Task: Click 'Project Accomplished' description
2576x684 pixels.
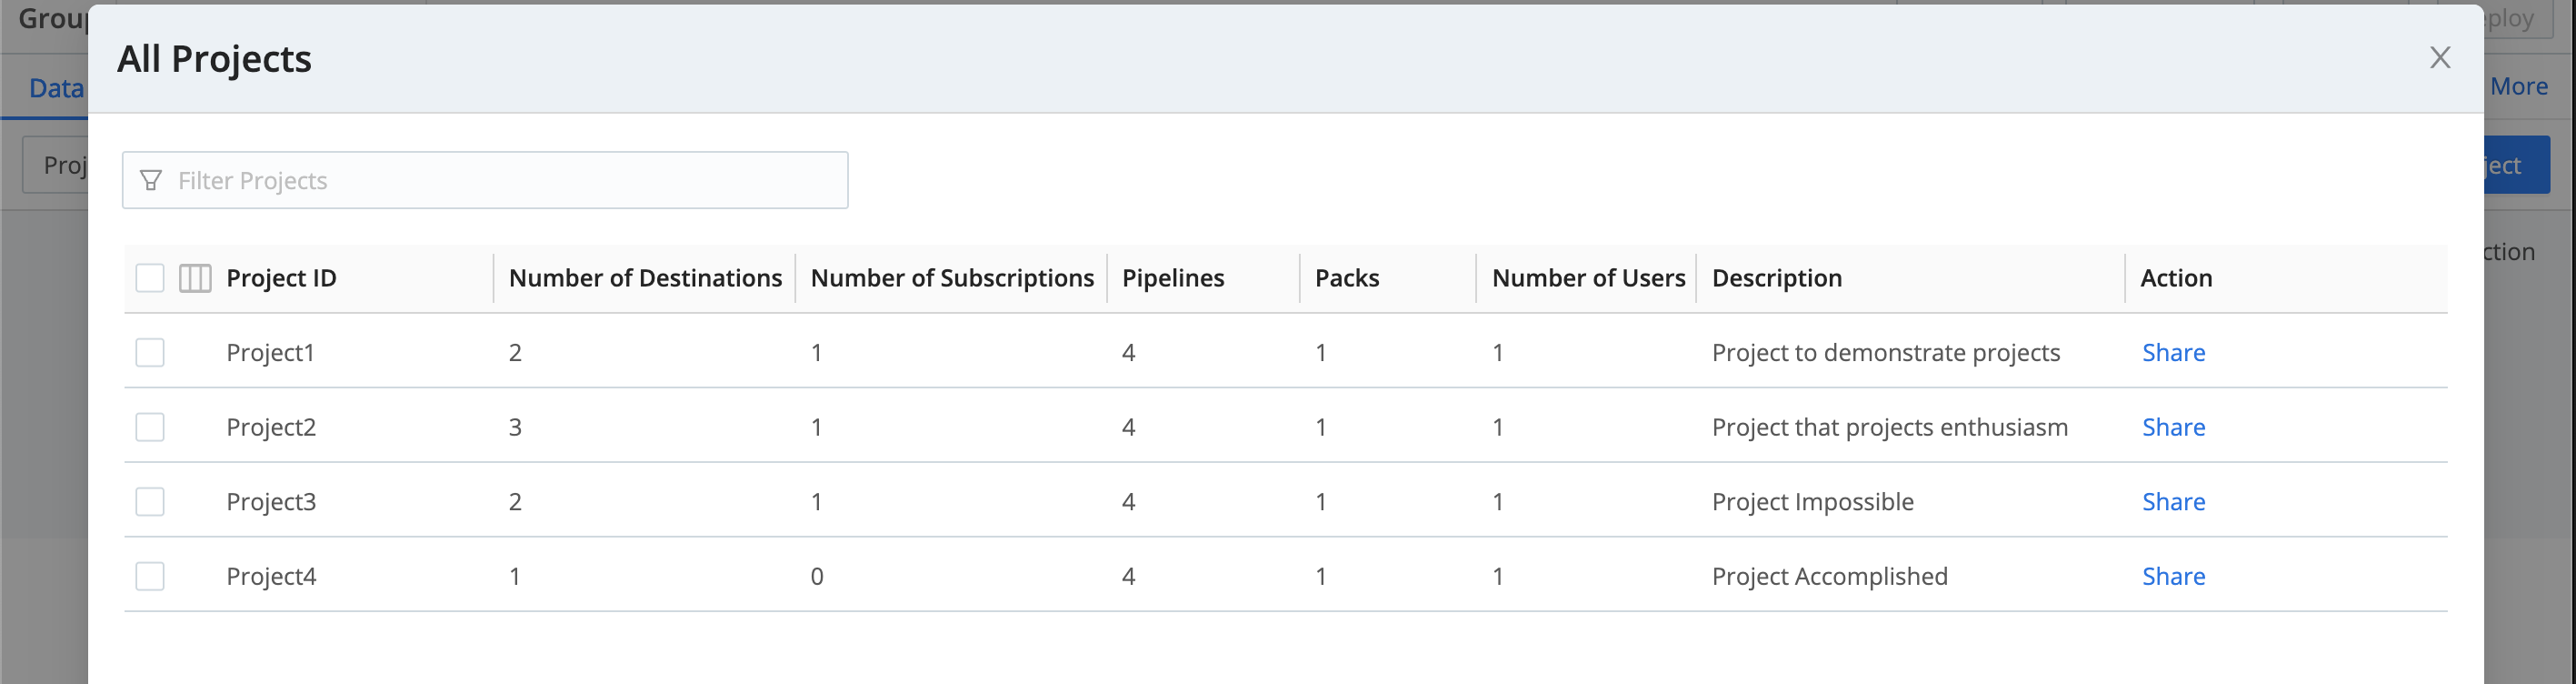Action: (1830, 576)
